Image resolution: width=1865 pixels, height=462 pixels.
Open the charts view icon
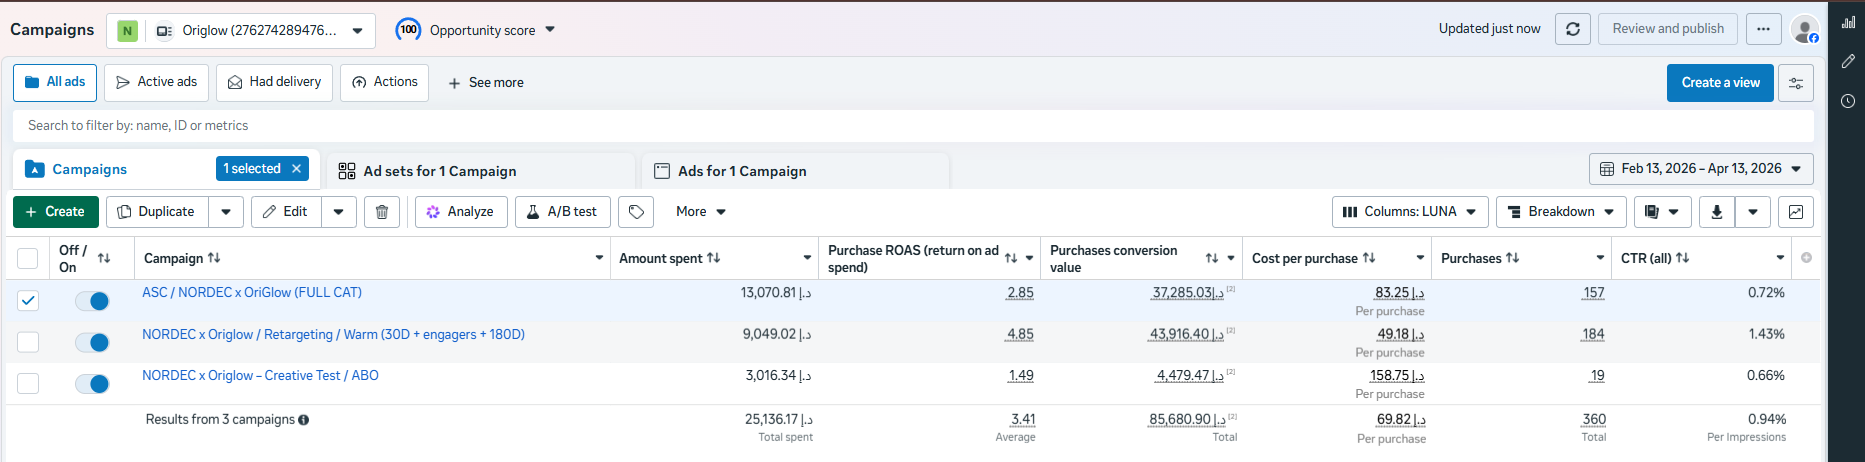click(x=1796, y=212)
